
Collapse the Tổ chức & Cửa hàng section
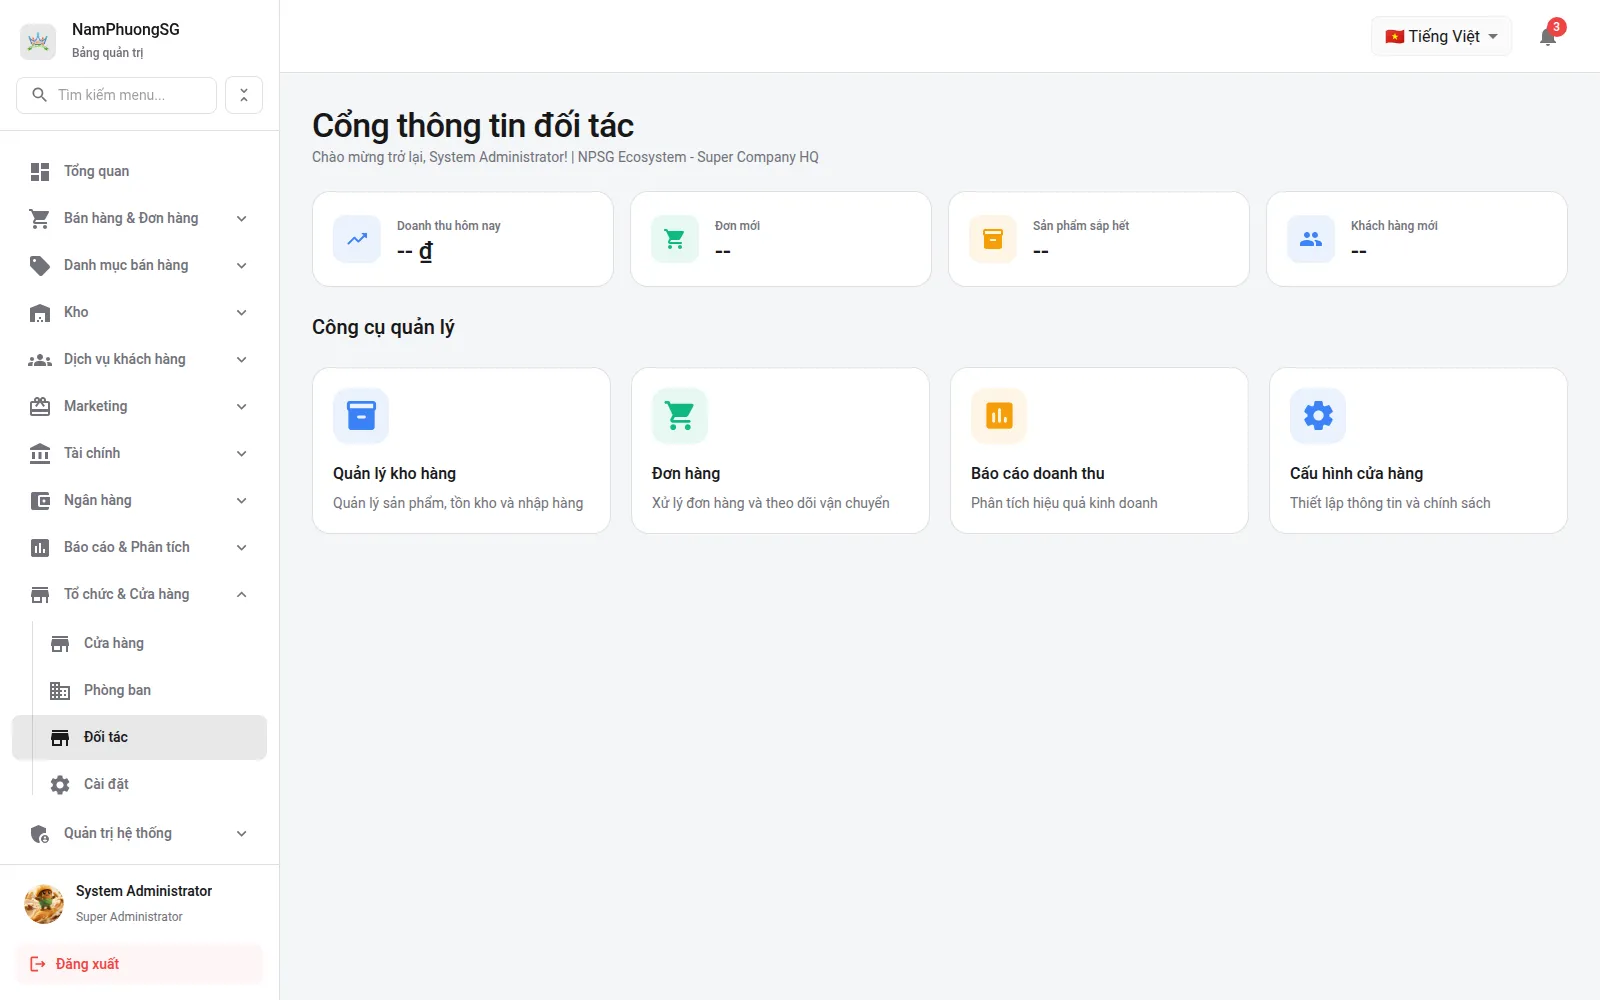(x=139, y=594)
